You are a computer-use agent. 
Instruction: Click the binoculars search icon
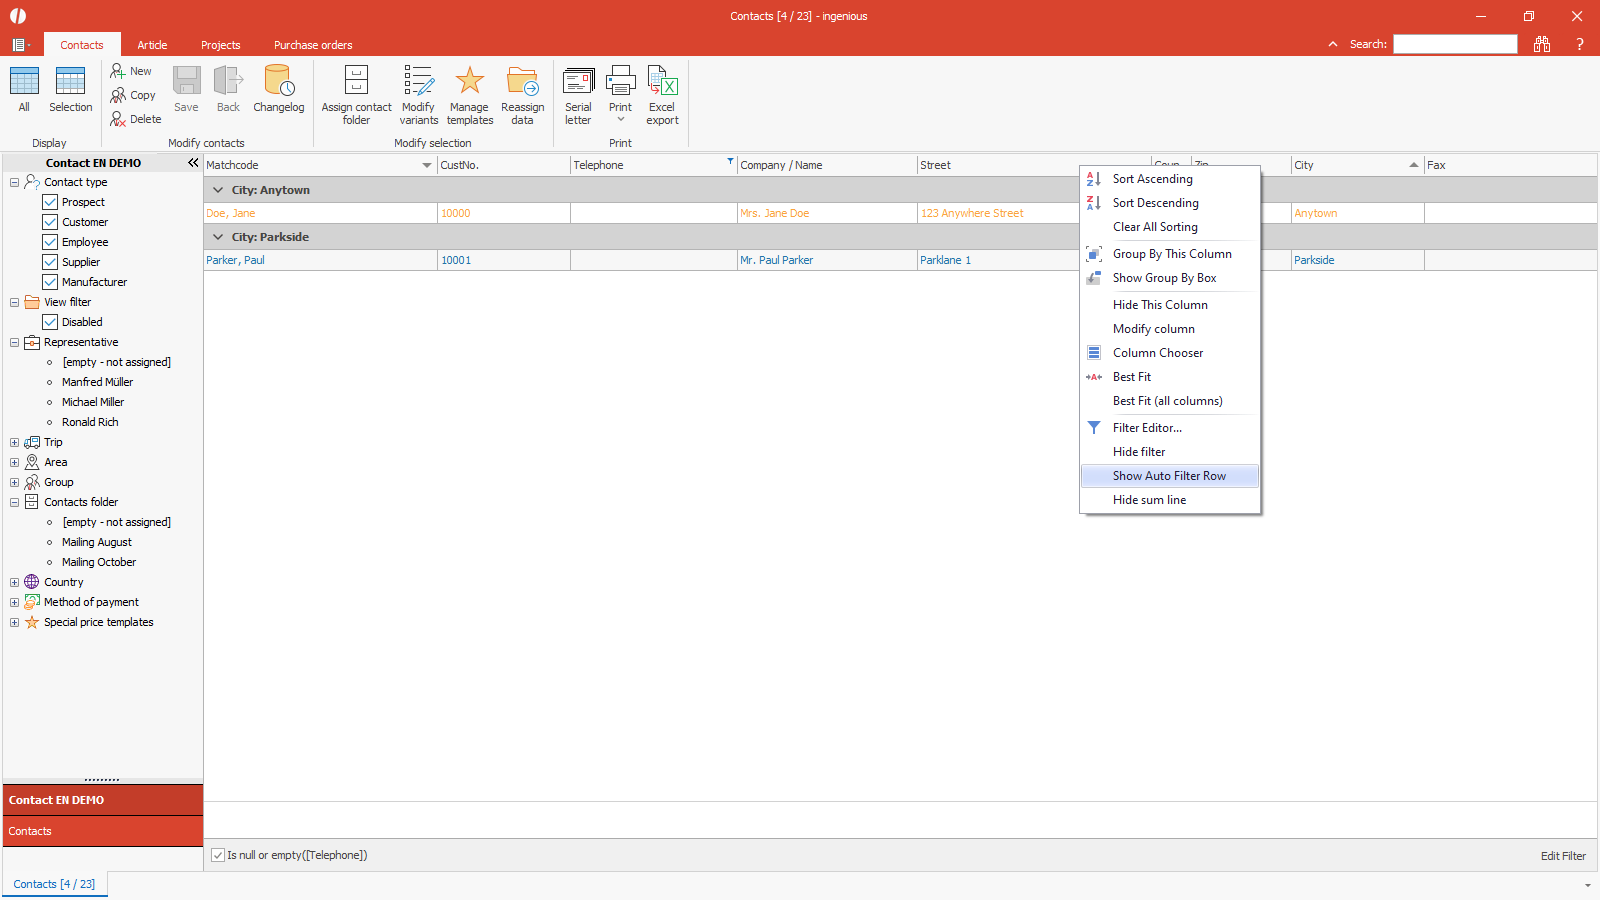(1542, 44)
